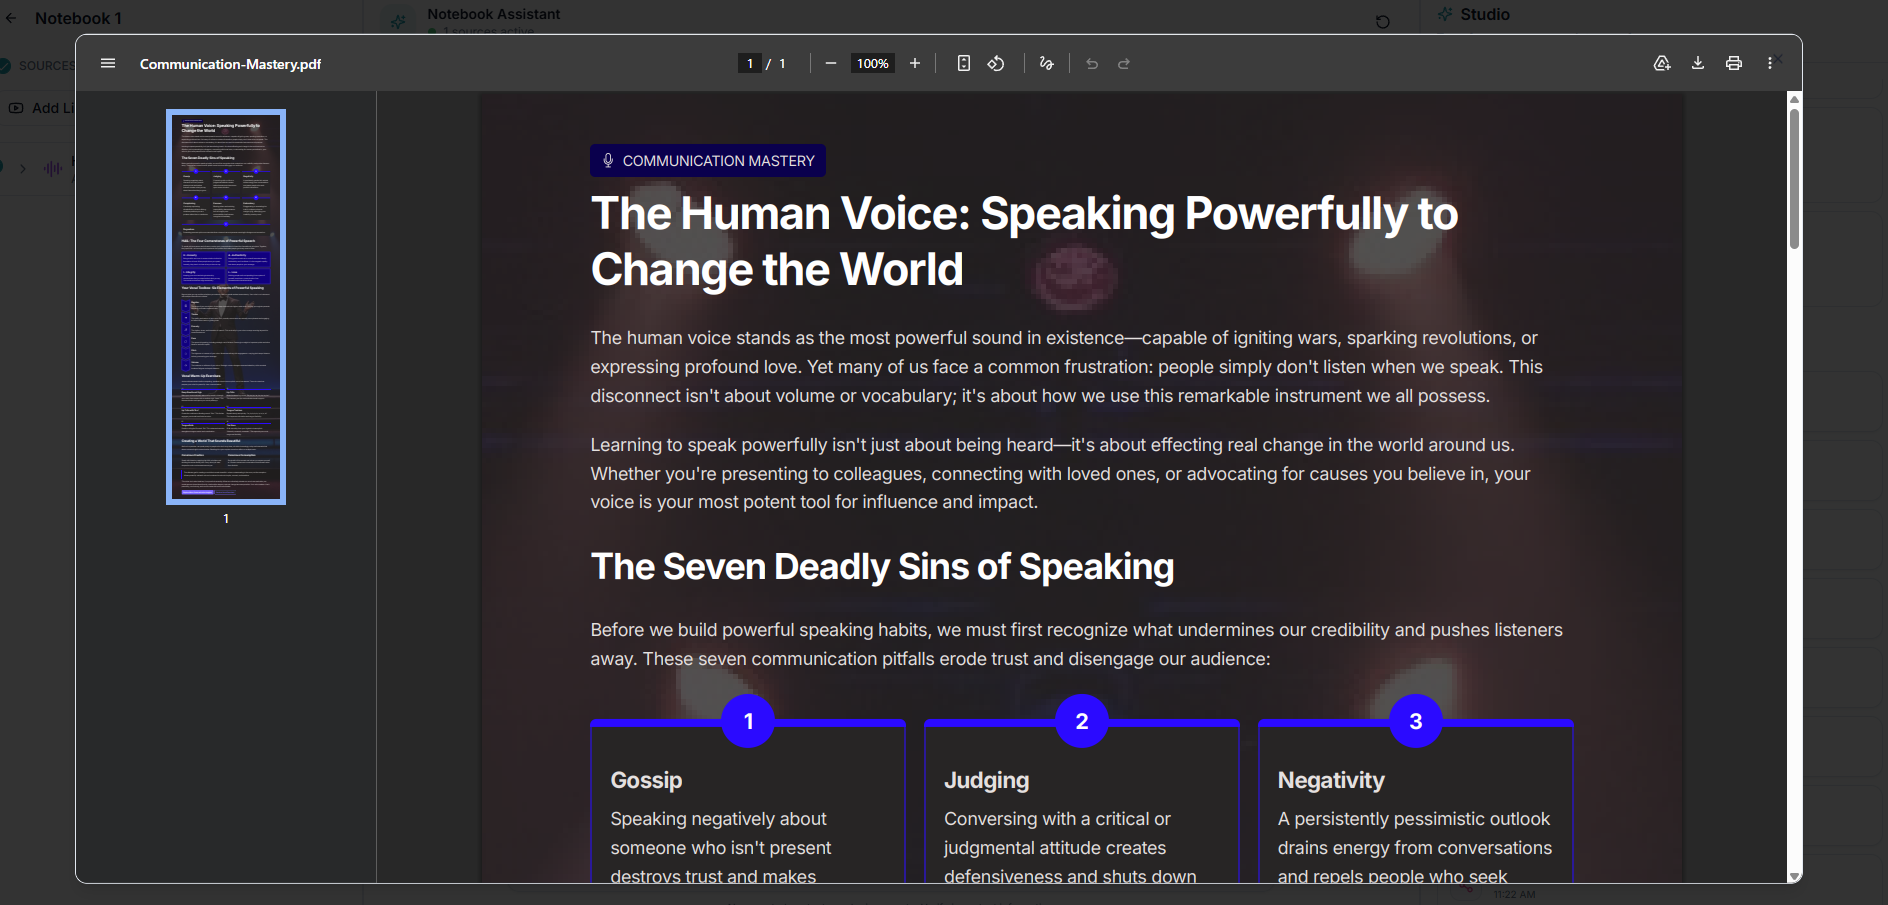Click the fit to page icon

click(x=963, y=63)
